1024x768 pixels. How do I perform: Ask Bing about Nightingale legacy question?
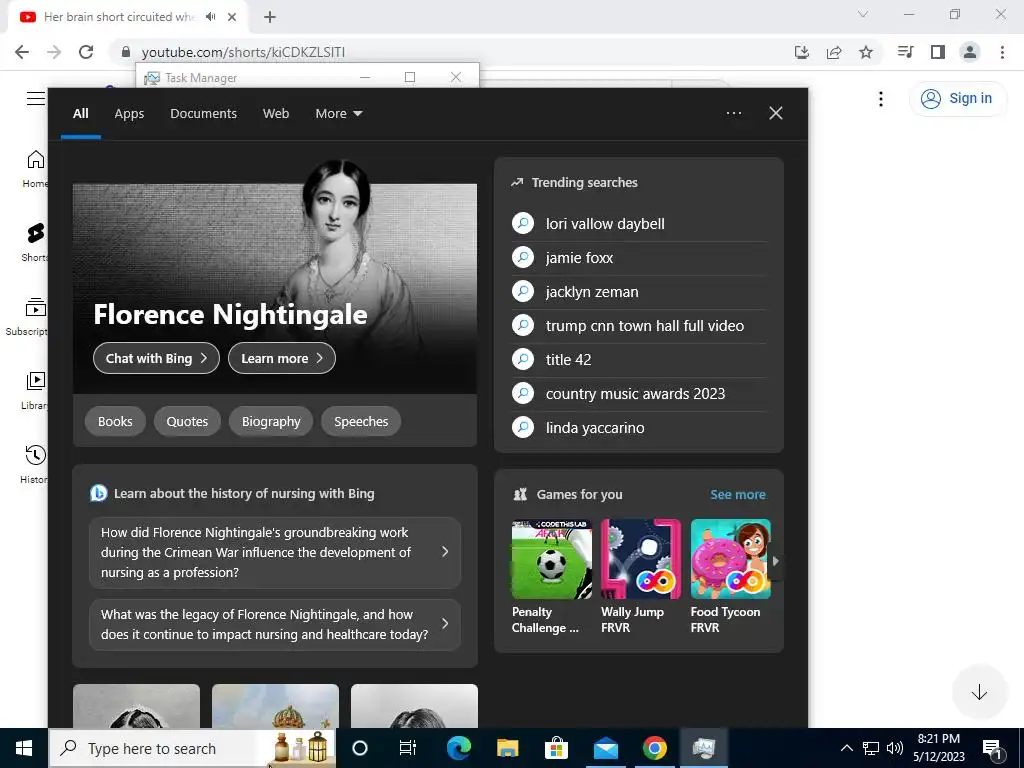275,624
